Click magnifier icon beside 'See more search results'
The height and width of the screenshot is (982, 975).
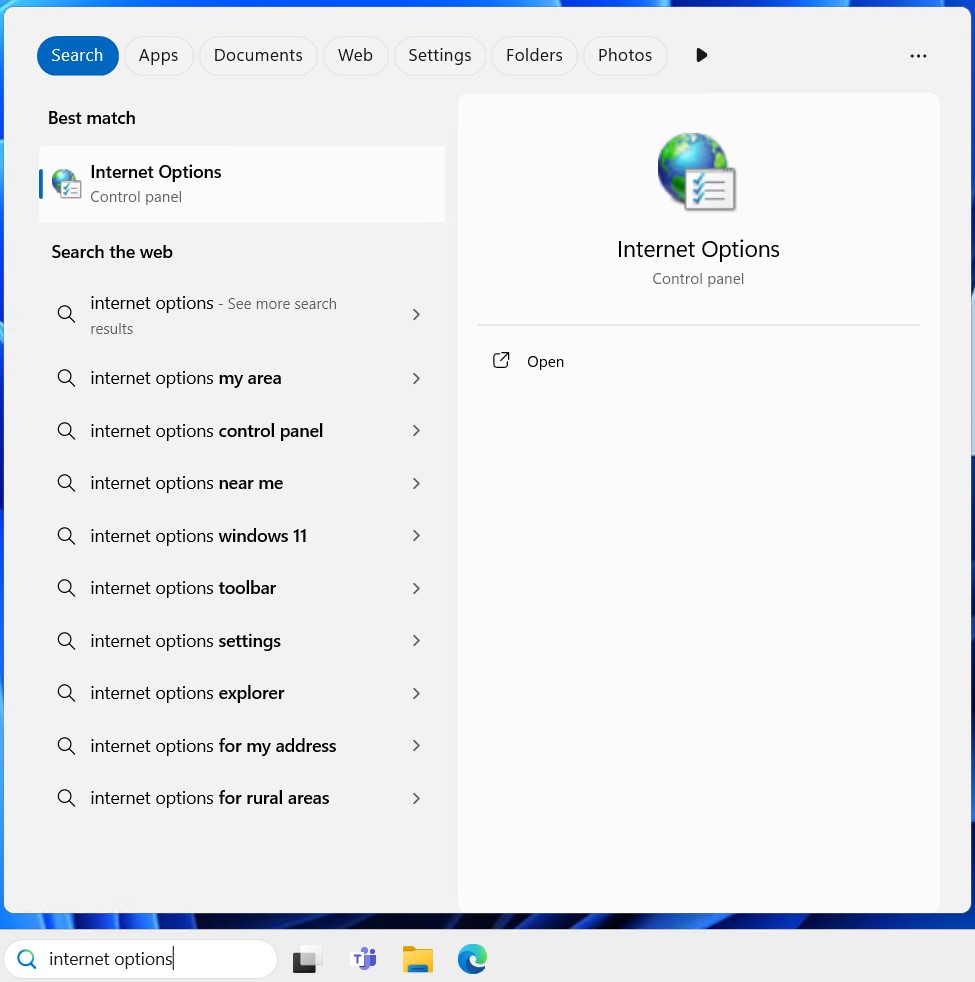[66, 314]
